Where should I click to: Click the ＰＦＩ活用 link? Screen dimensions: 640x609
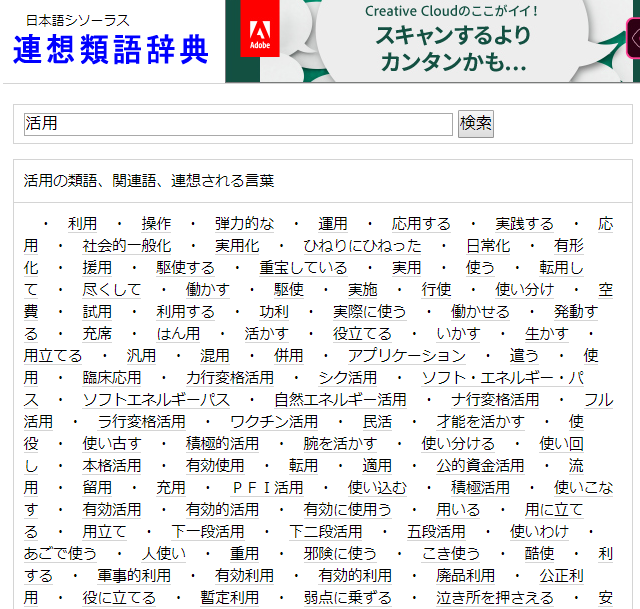(x=267, y=488)
